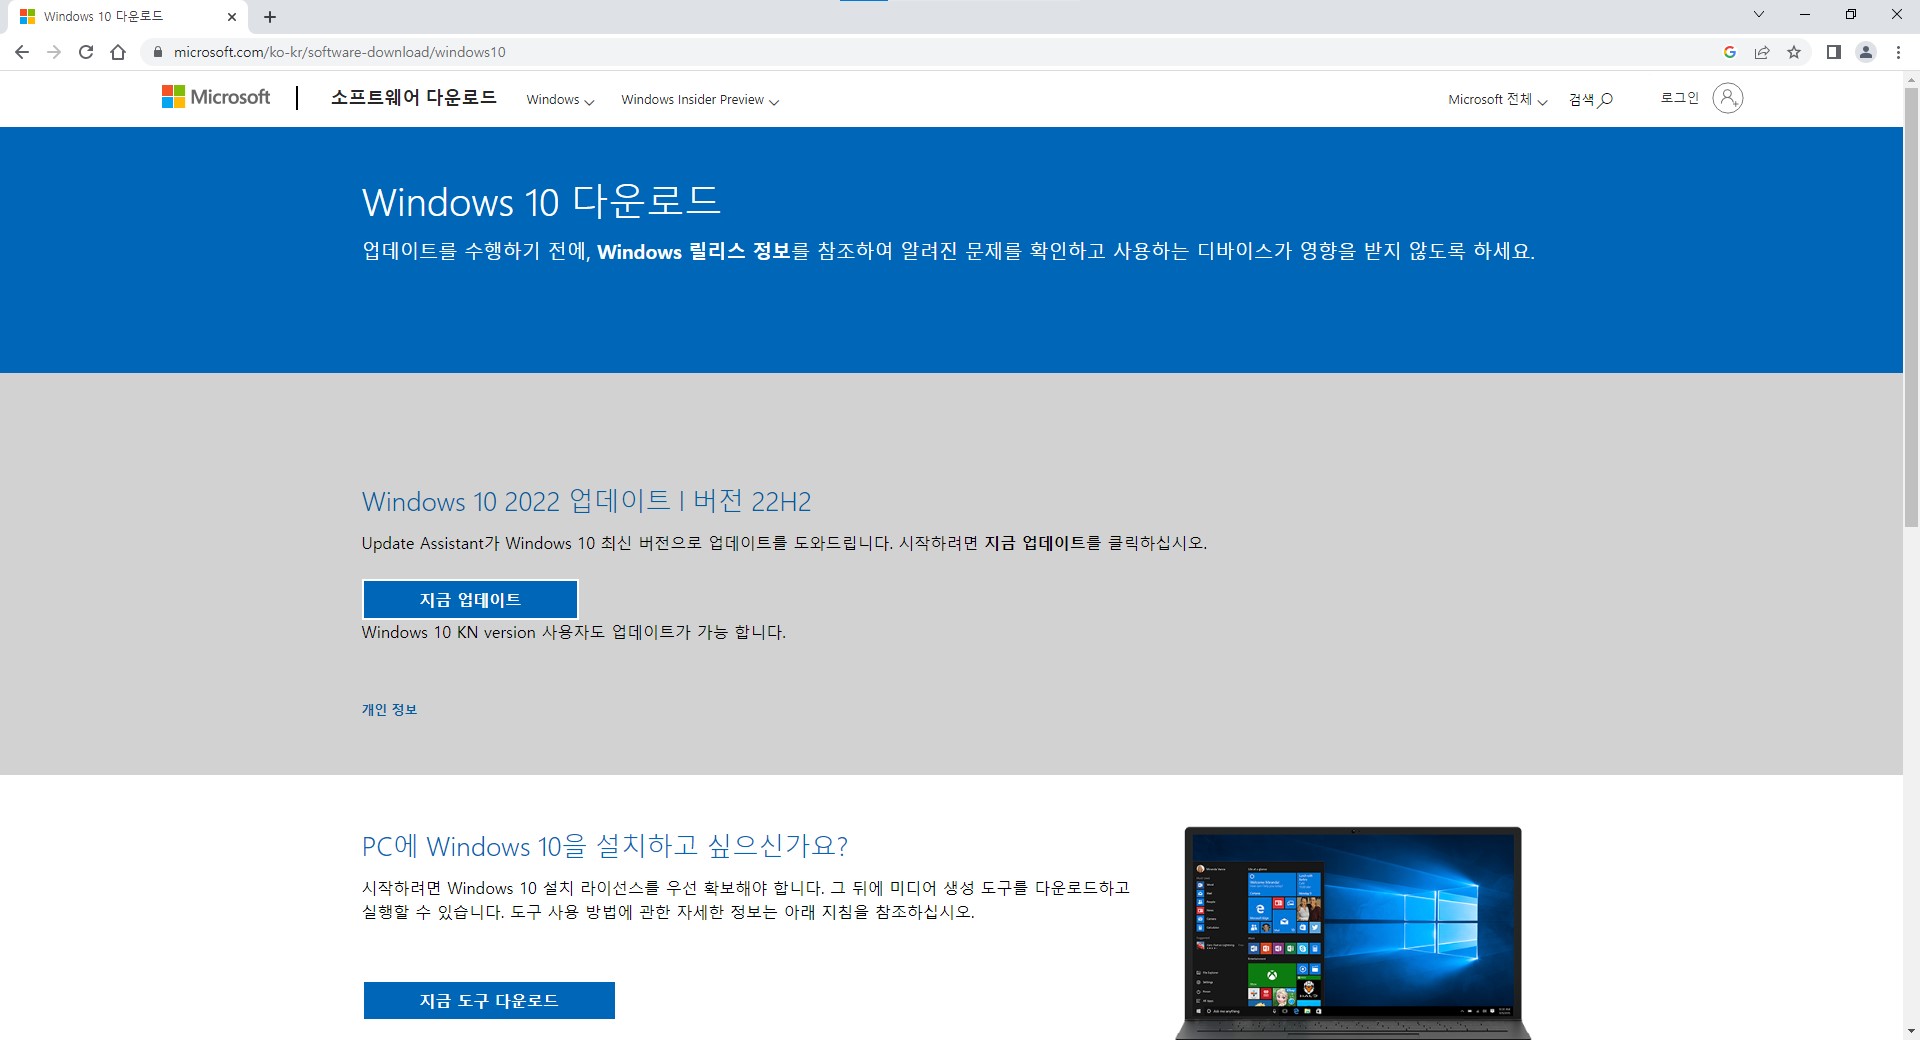Open the 소프트웨어 다운로드 home link
Image resolution: width=1920 pixels, height=1040 pixels.
[414, 97]
